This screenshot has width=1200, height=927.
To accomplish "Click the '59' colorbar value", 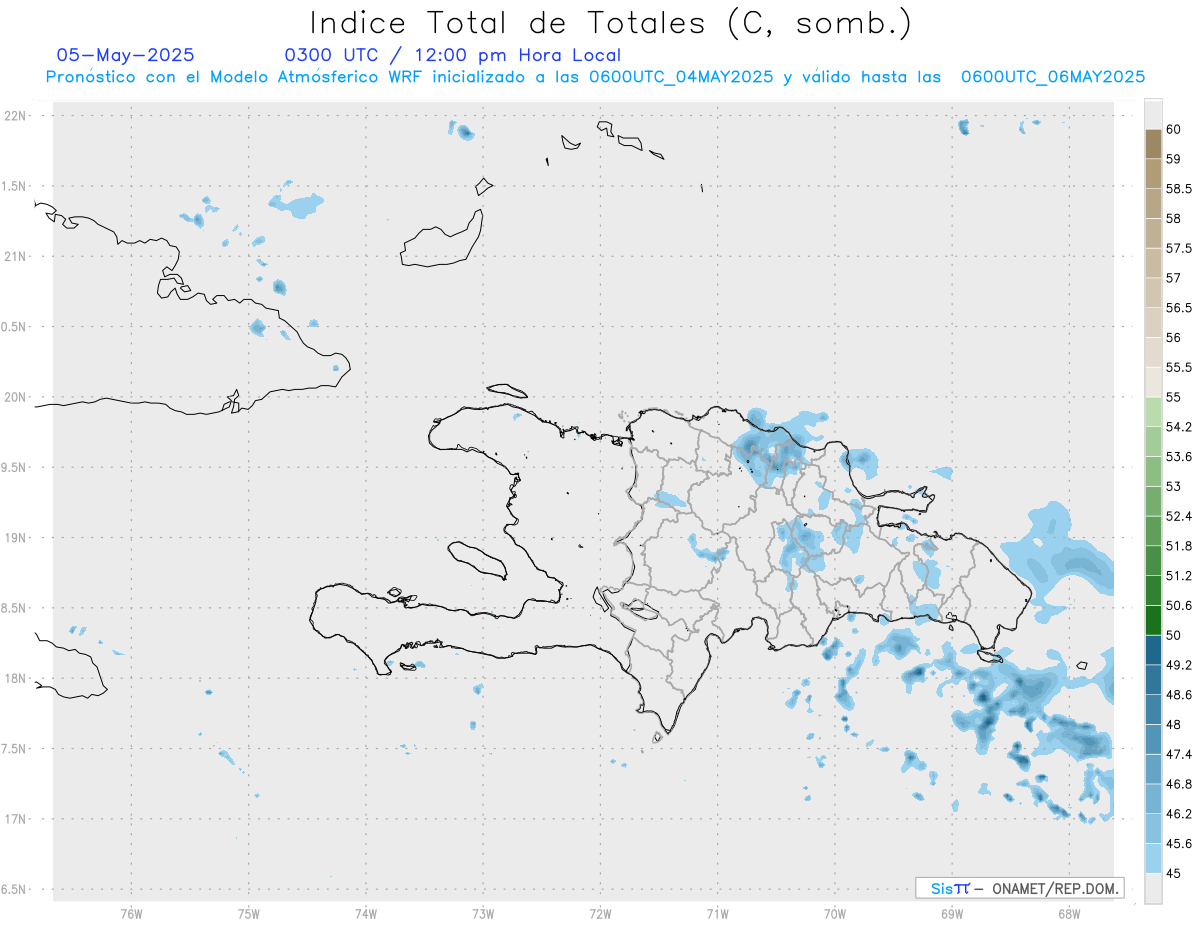I will coord(1174,159).
